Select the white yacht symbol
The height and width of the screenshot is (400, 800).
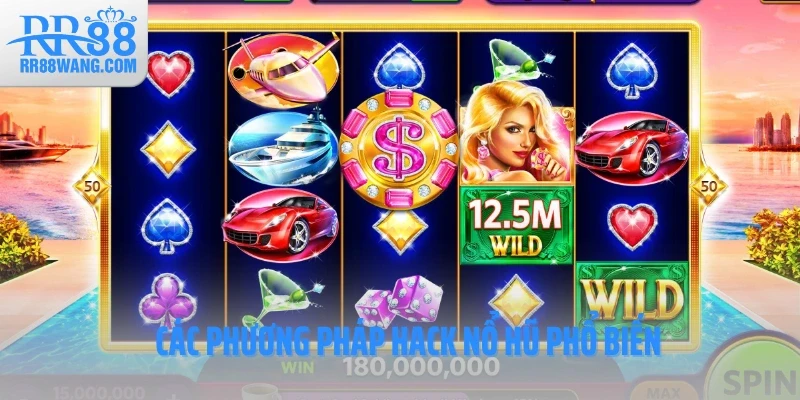tap(283, 148)
